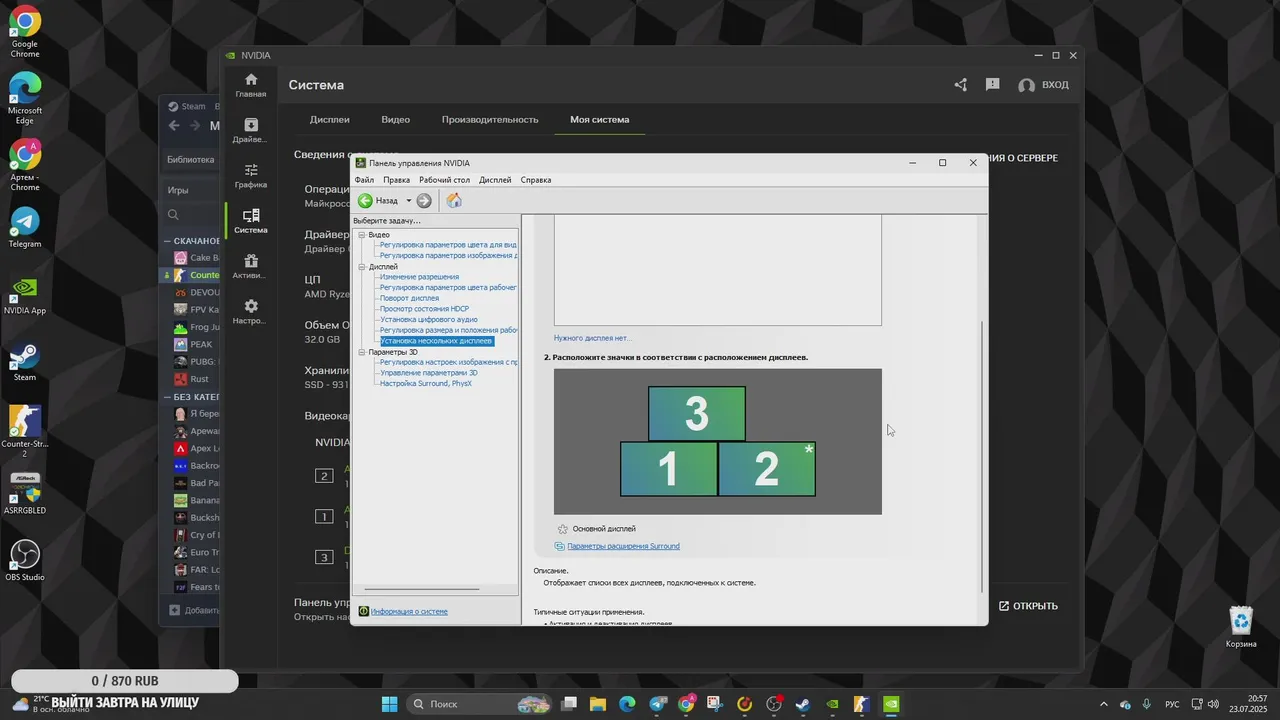Click Steam back arrow in Steam window

point(174,126)
